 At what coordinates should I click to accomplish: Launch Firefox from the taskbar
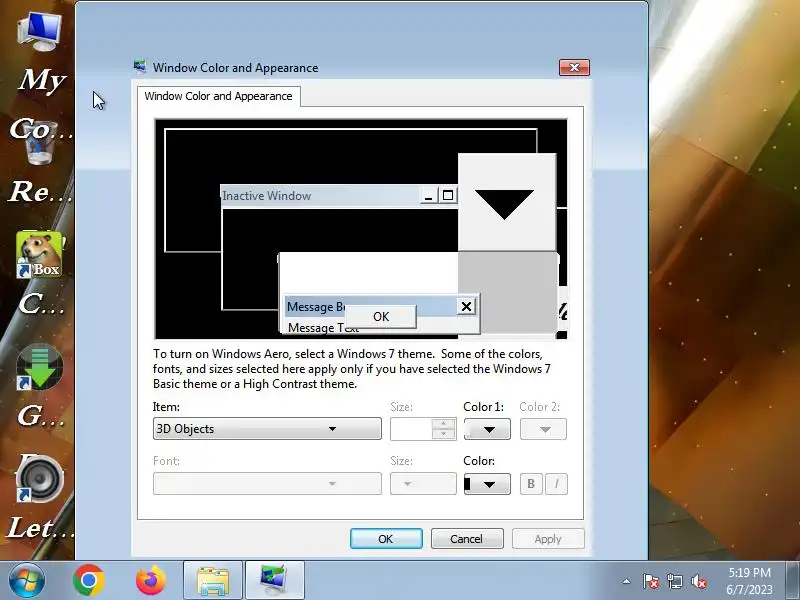click(x=151, y=581)
